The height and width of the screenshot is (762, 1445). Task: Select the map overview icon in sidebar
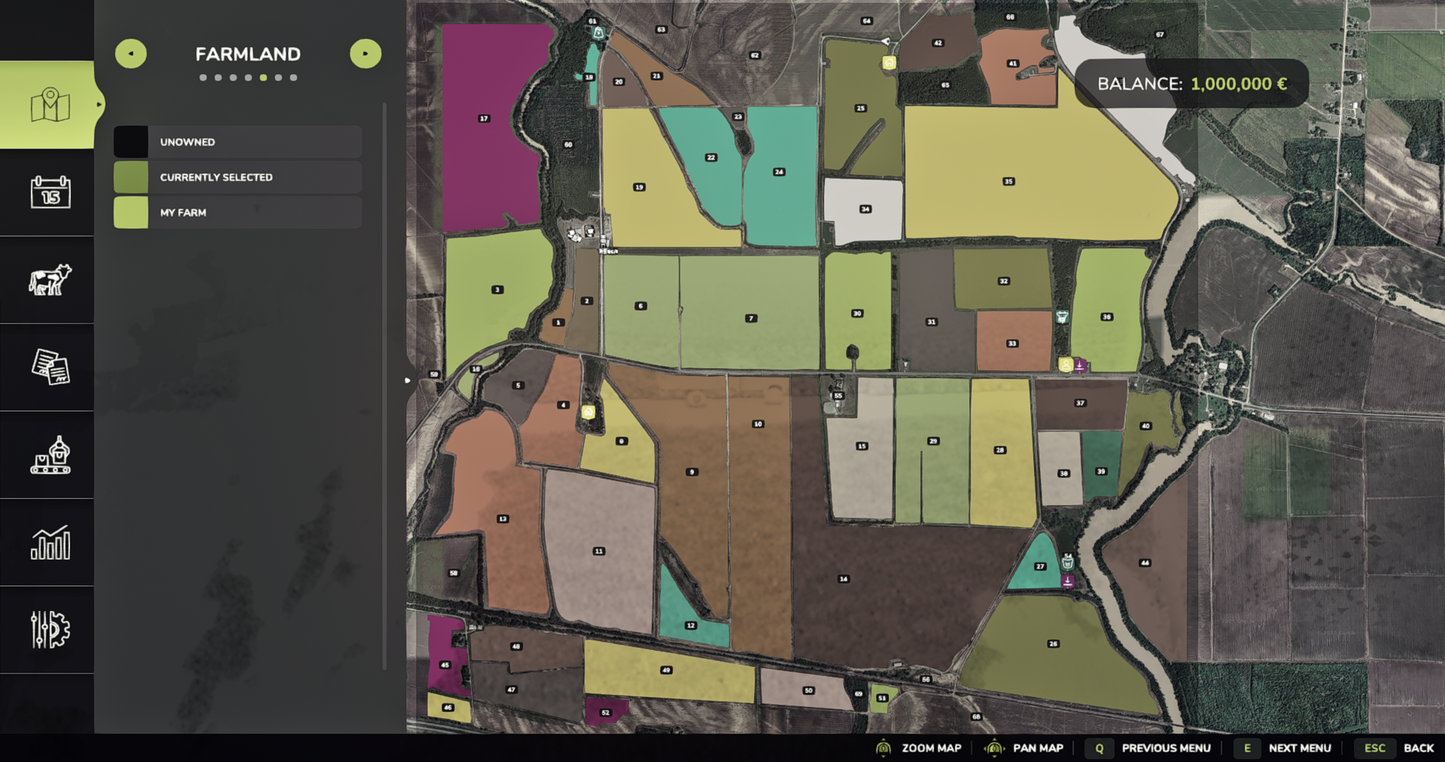49,105
